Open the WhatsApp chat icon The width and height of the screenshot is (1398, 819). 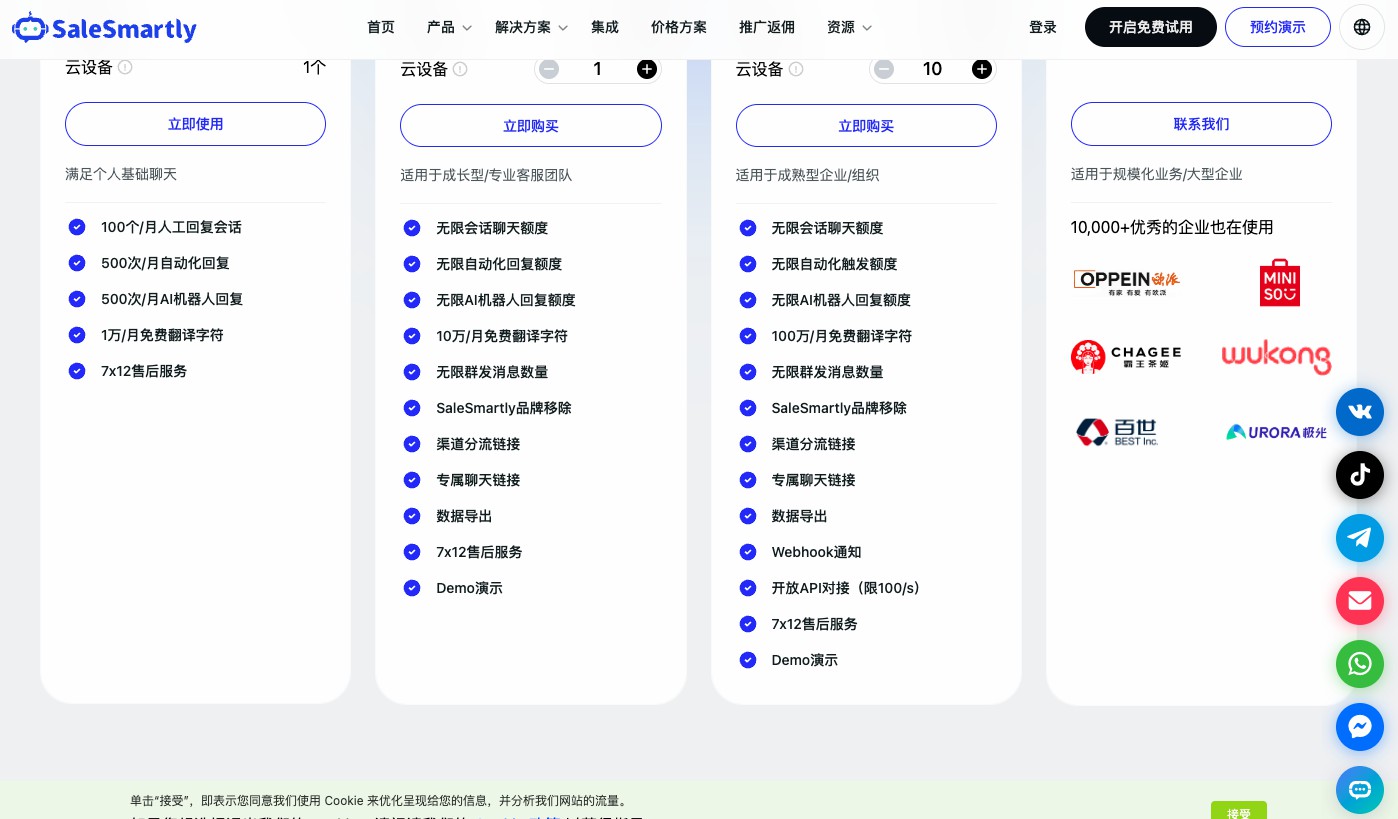tap(1359, 664)
